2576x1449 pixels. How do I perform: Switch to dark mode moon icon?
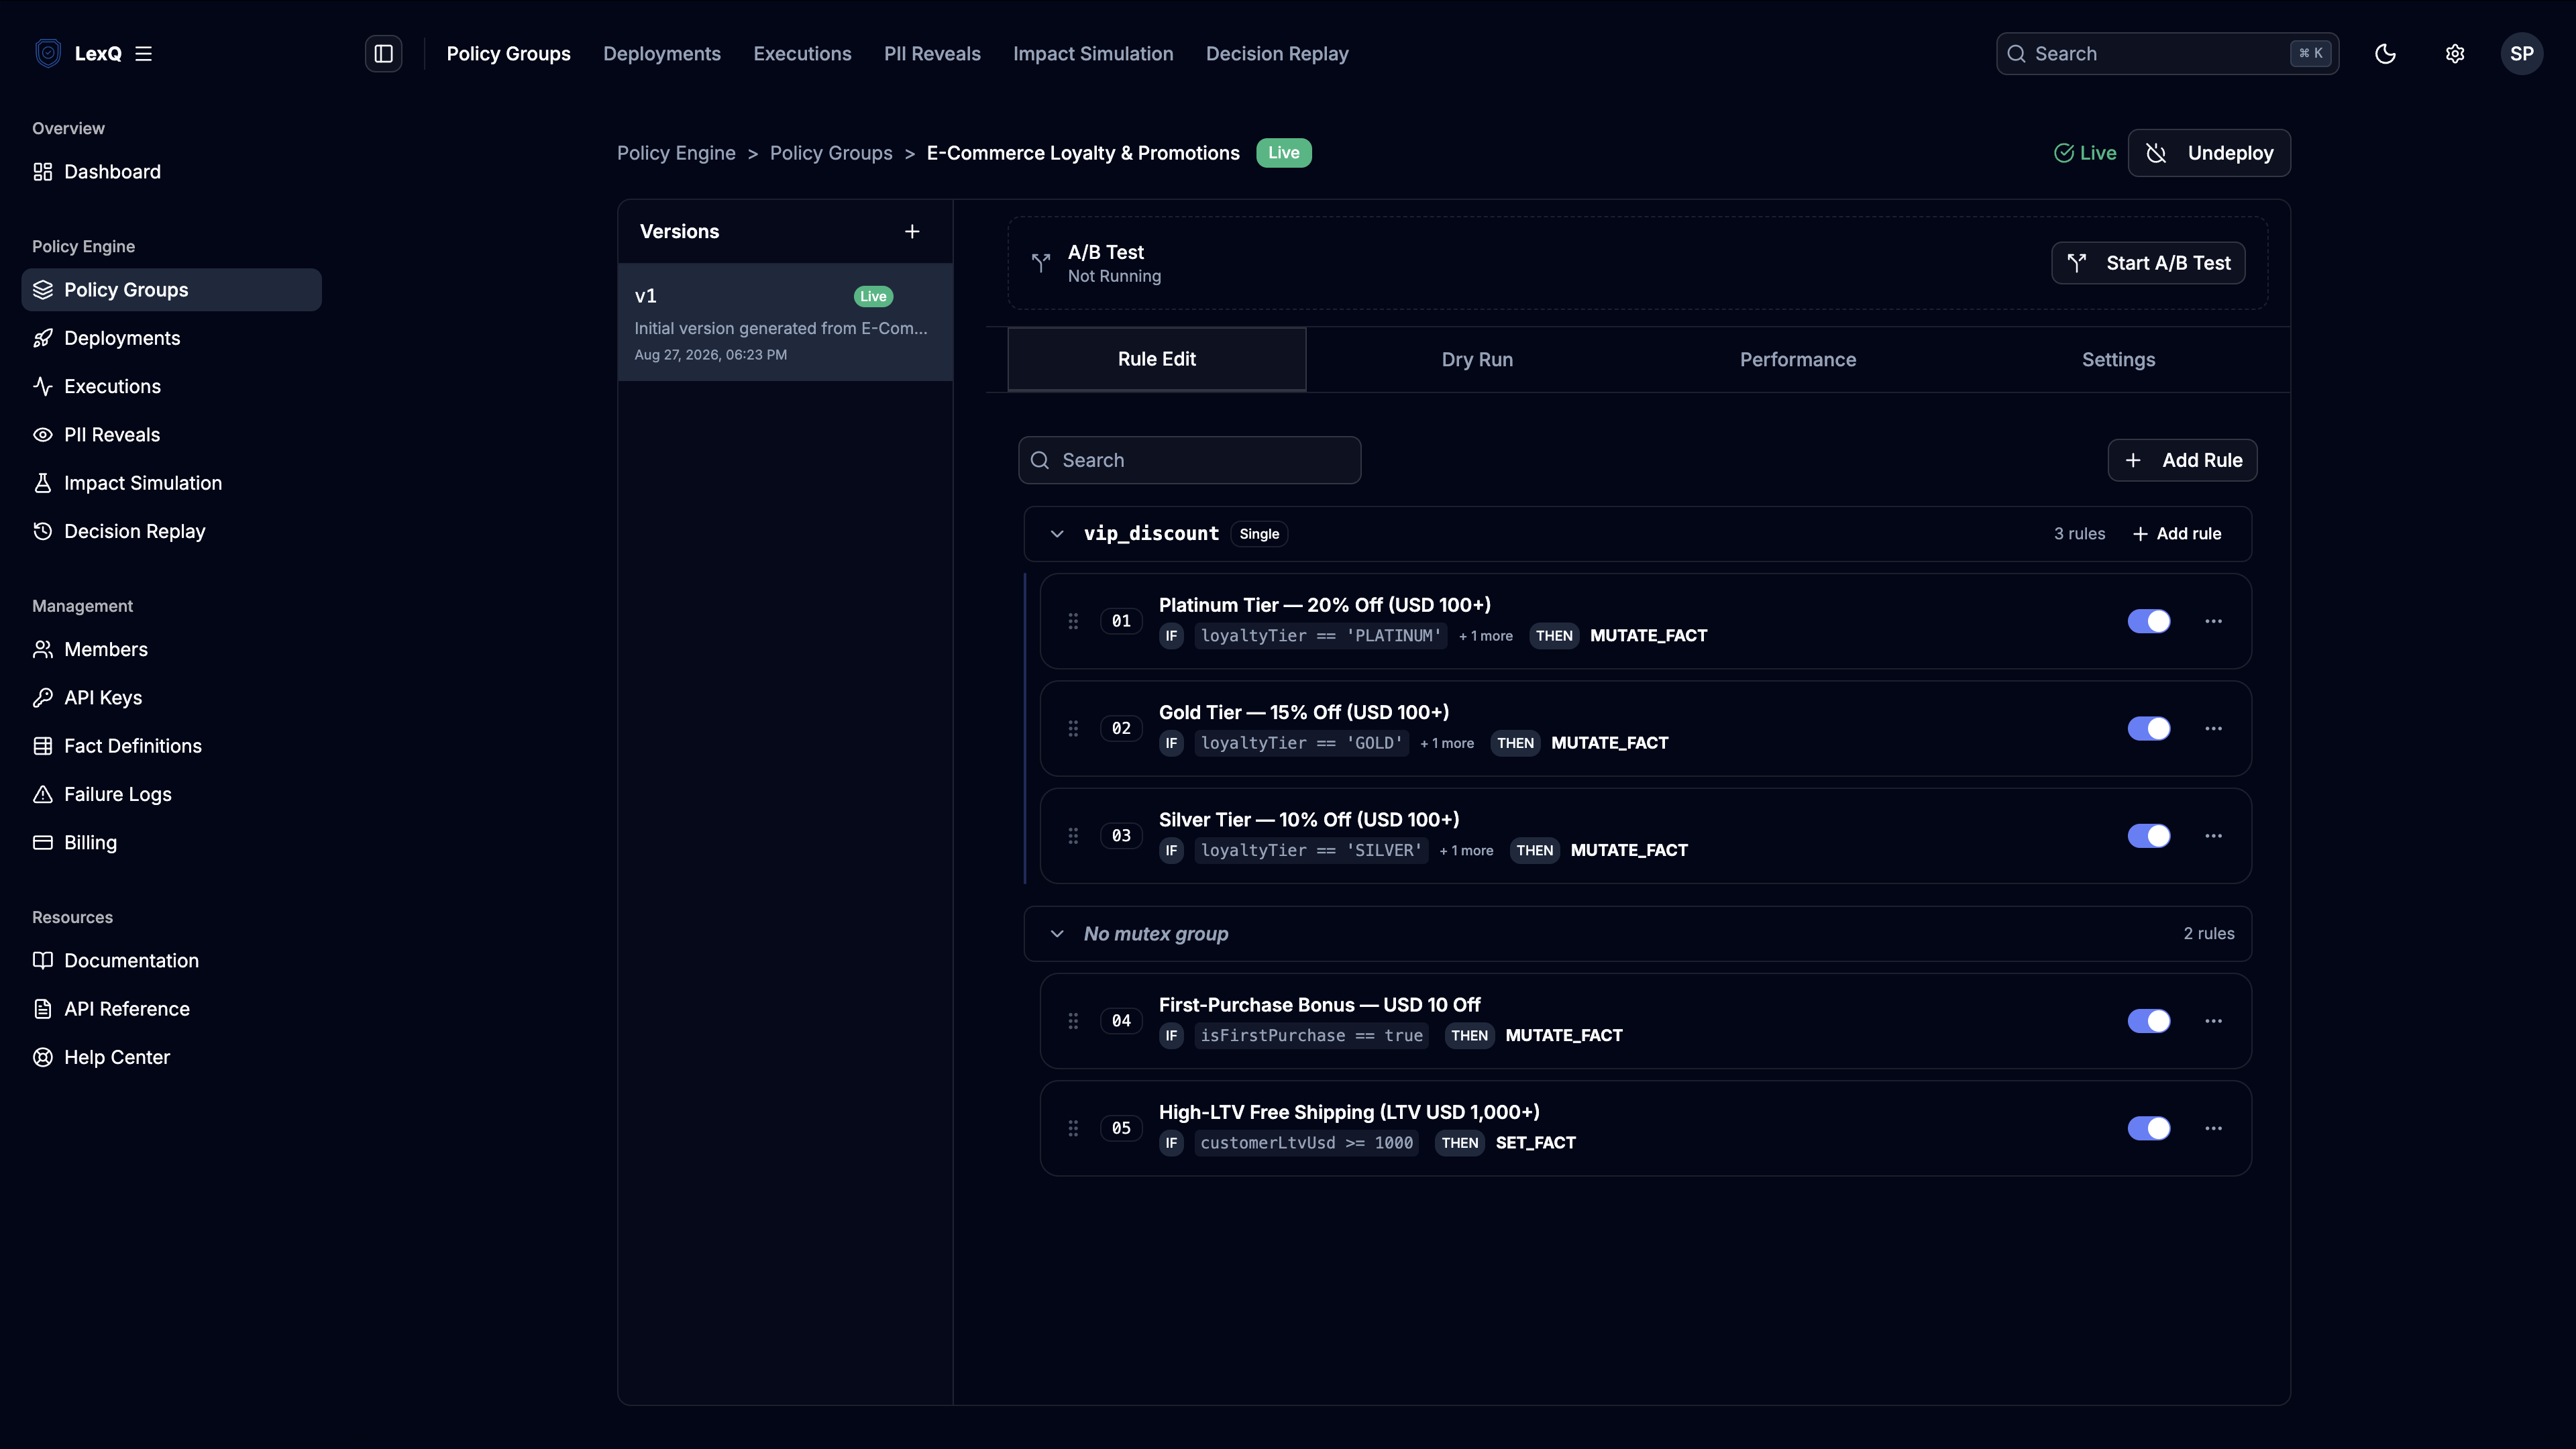pyautogui.click(x=2385, y=54)
